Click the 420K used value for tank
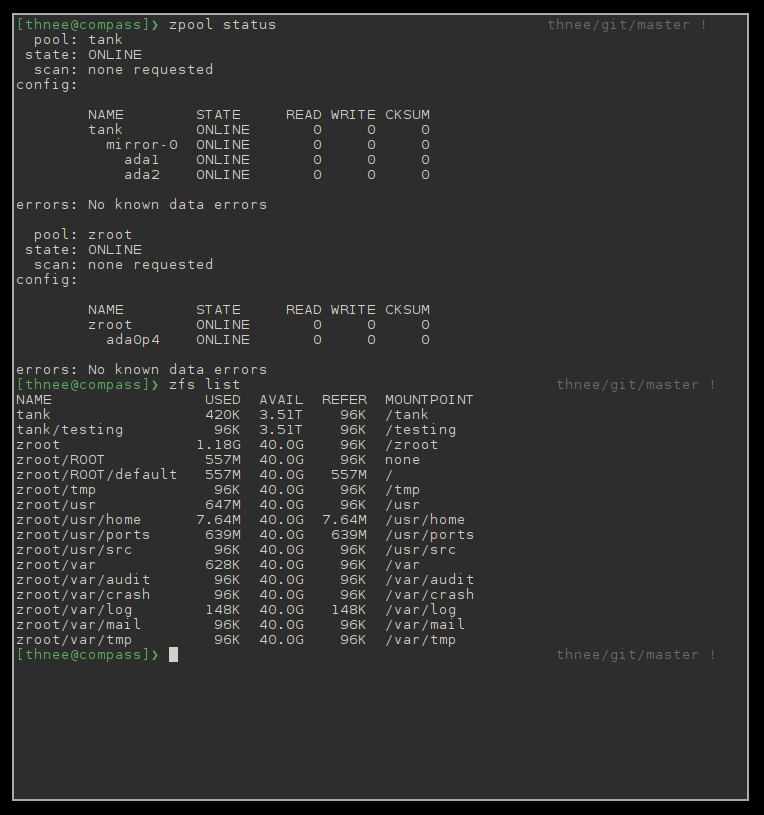 (x=222, y=414)
